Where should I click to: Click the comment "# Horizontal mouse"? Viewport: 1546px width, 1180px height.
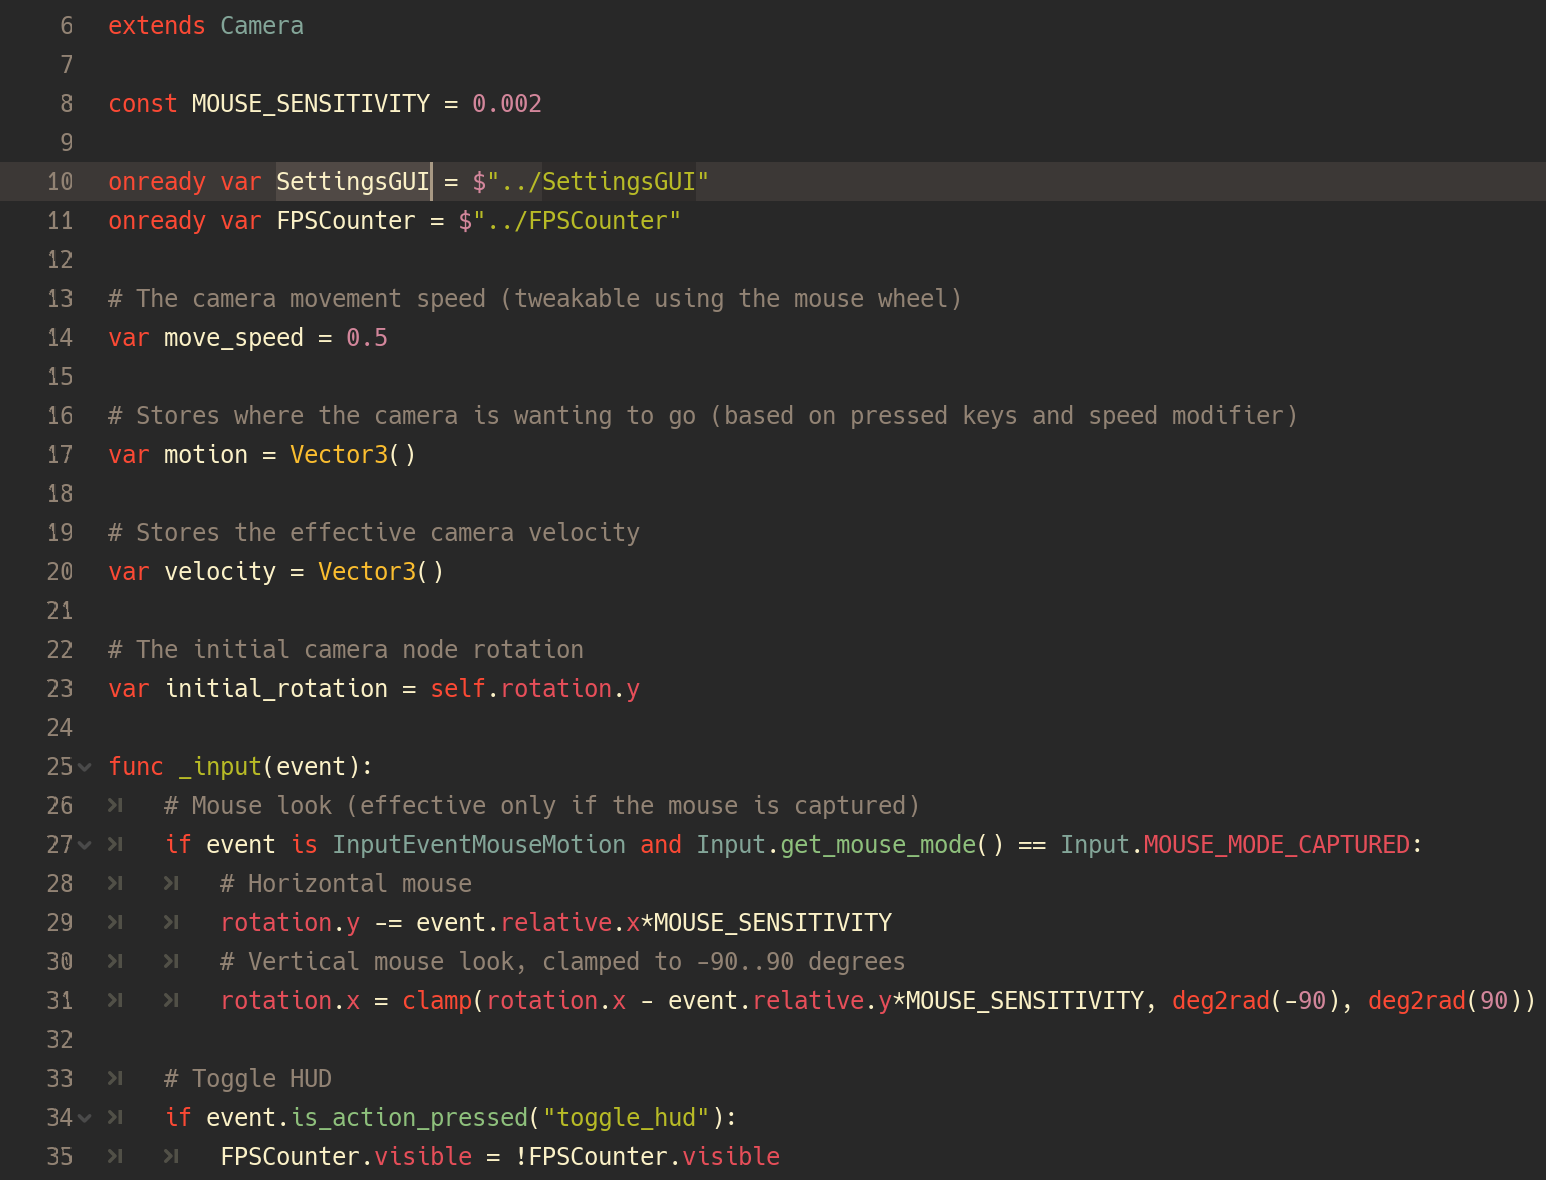(x=346, y=884)
